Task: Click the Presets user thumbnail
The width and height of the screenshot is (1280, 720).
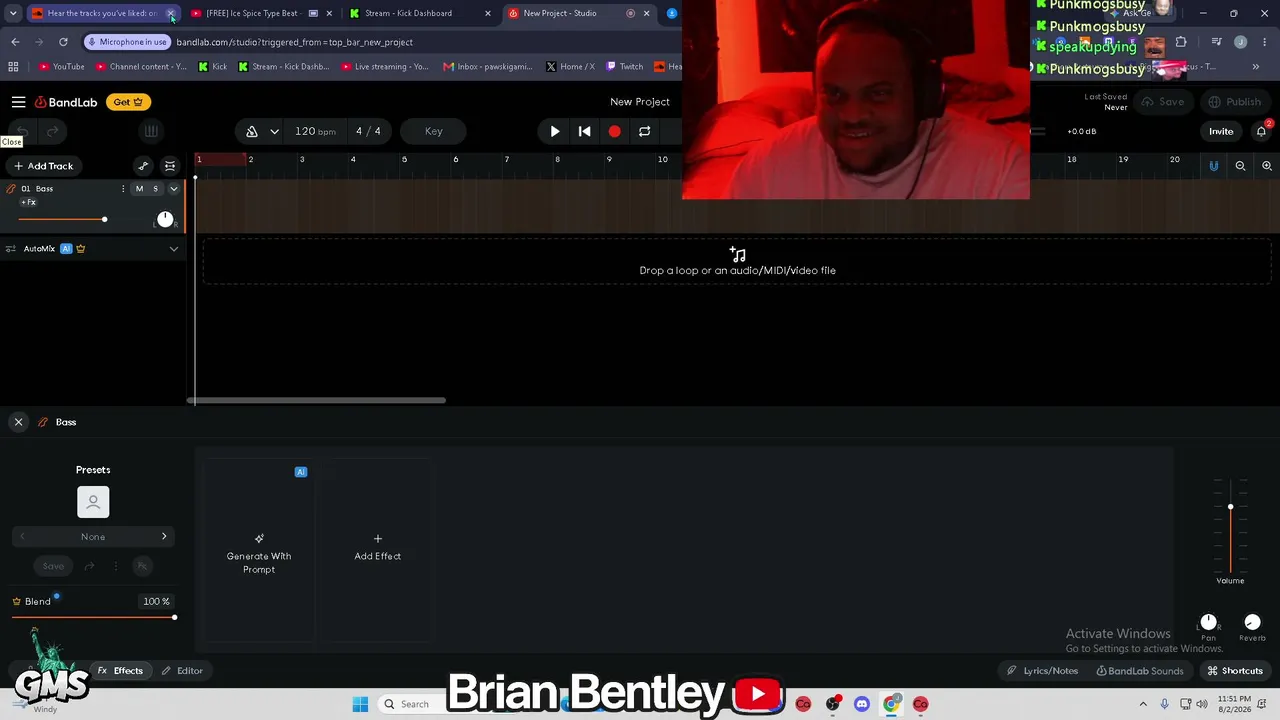Action: coord(93,502)
